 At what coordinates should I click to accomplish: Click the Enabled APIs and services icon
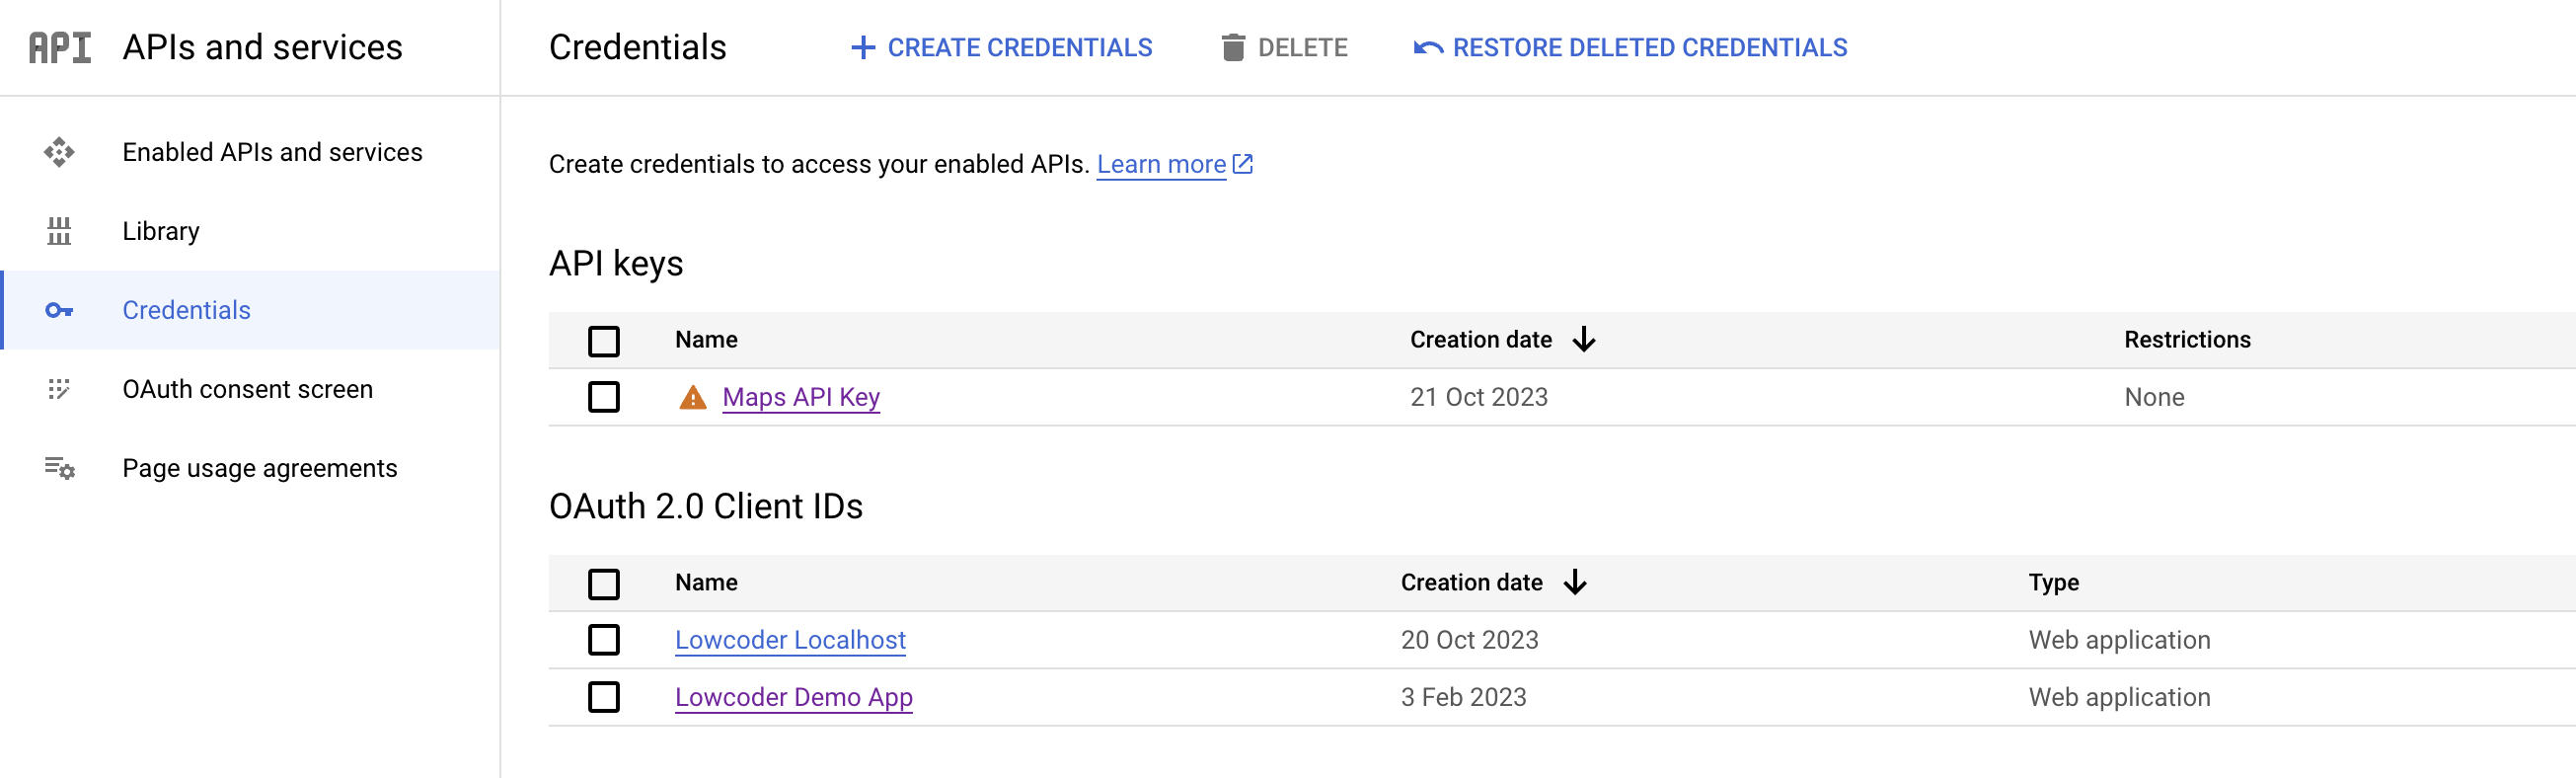(59, 152)
